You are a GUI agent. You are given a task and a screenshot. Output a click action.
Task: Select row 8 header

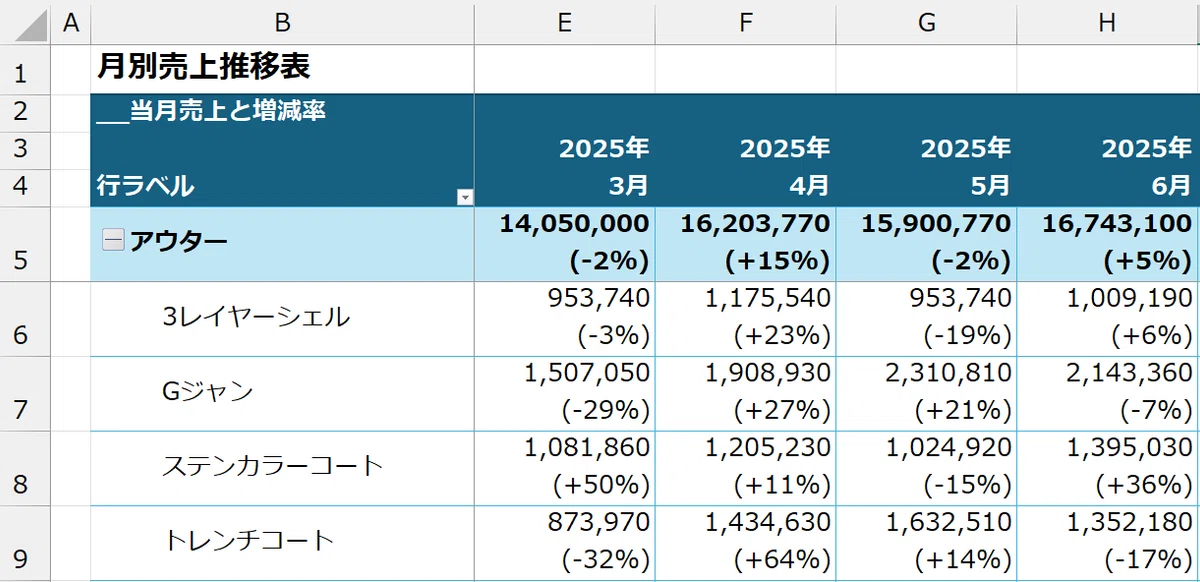(x=25, y=469)
